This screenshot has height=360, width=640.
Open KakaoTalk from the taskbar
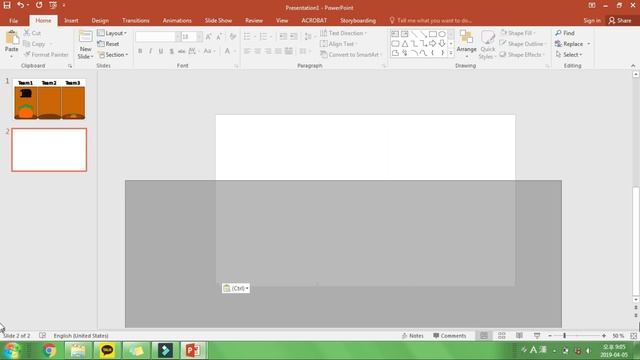107,351
